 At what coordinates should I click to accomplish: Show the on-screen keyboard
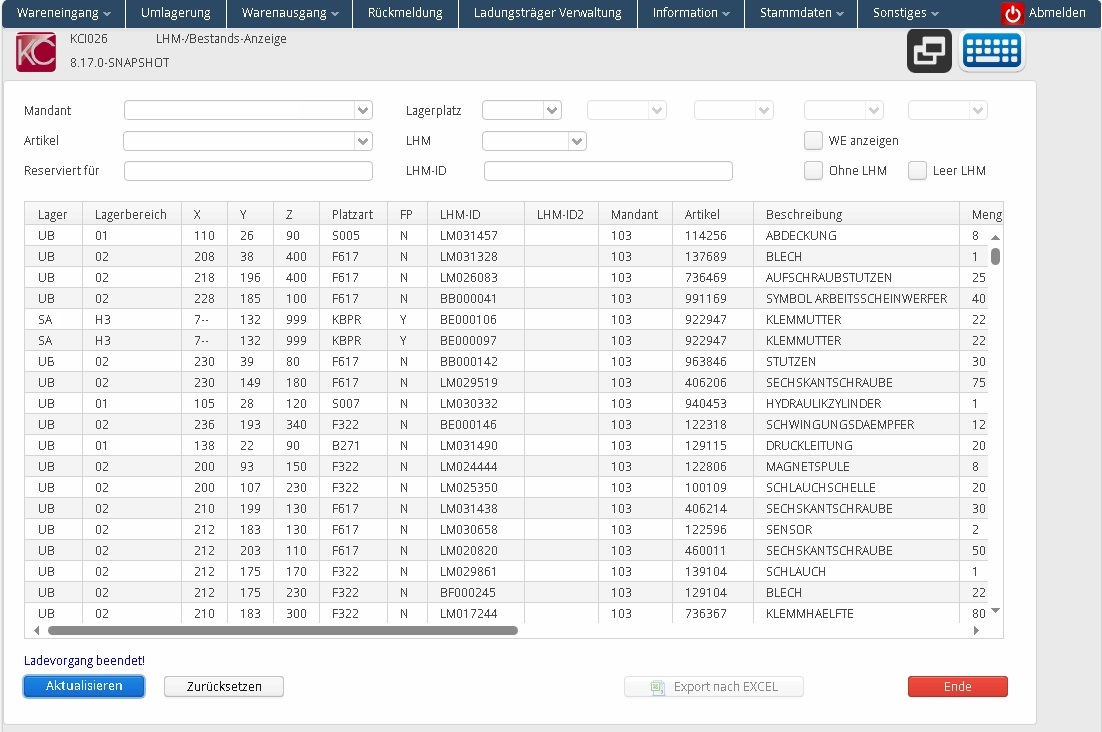click(x=992, y=51)
